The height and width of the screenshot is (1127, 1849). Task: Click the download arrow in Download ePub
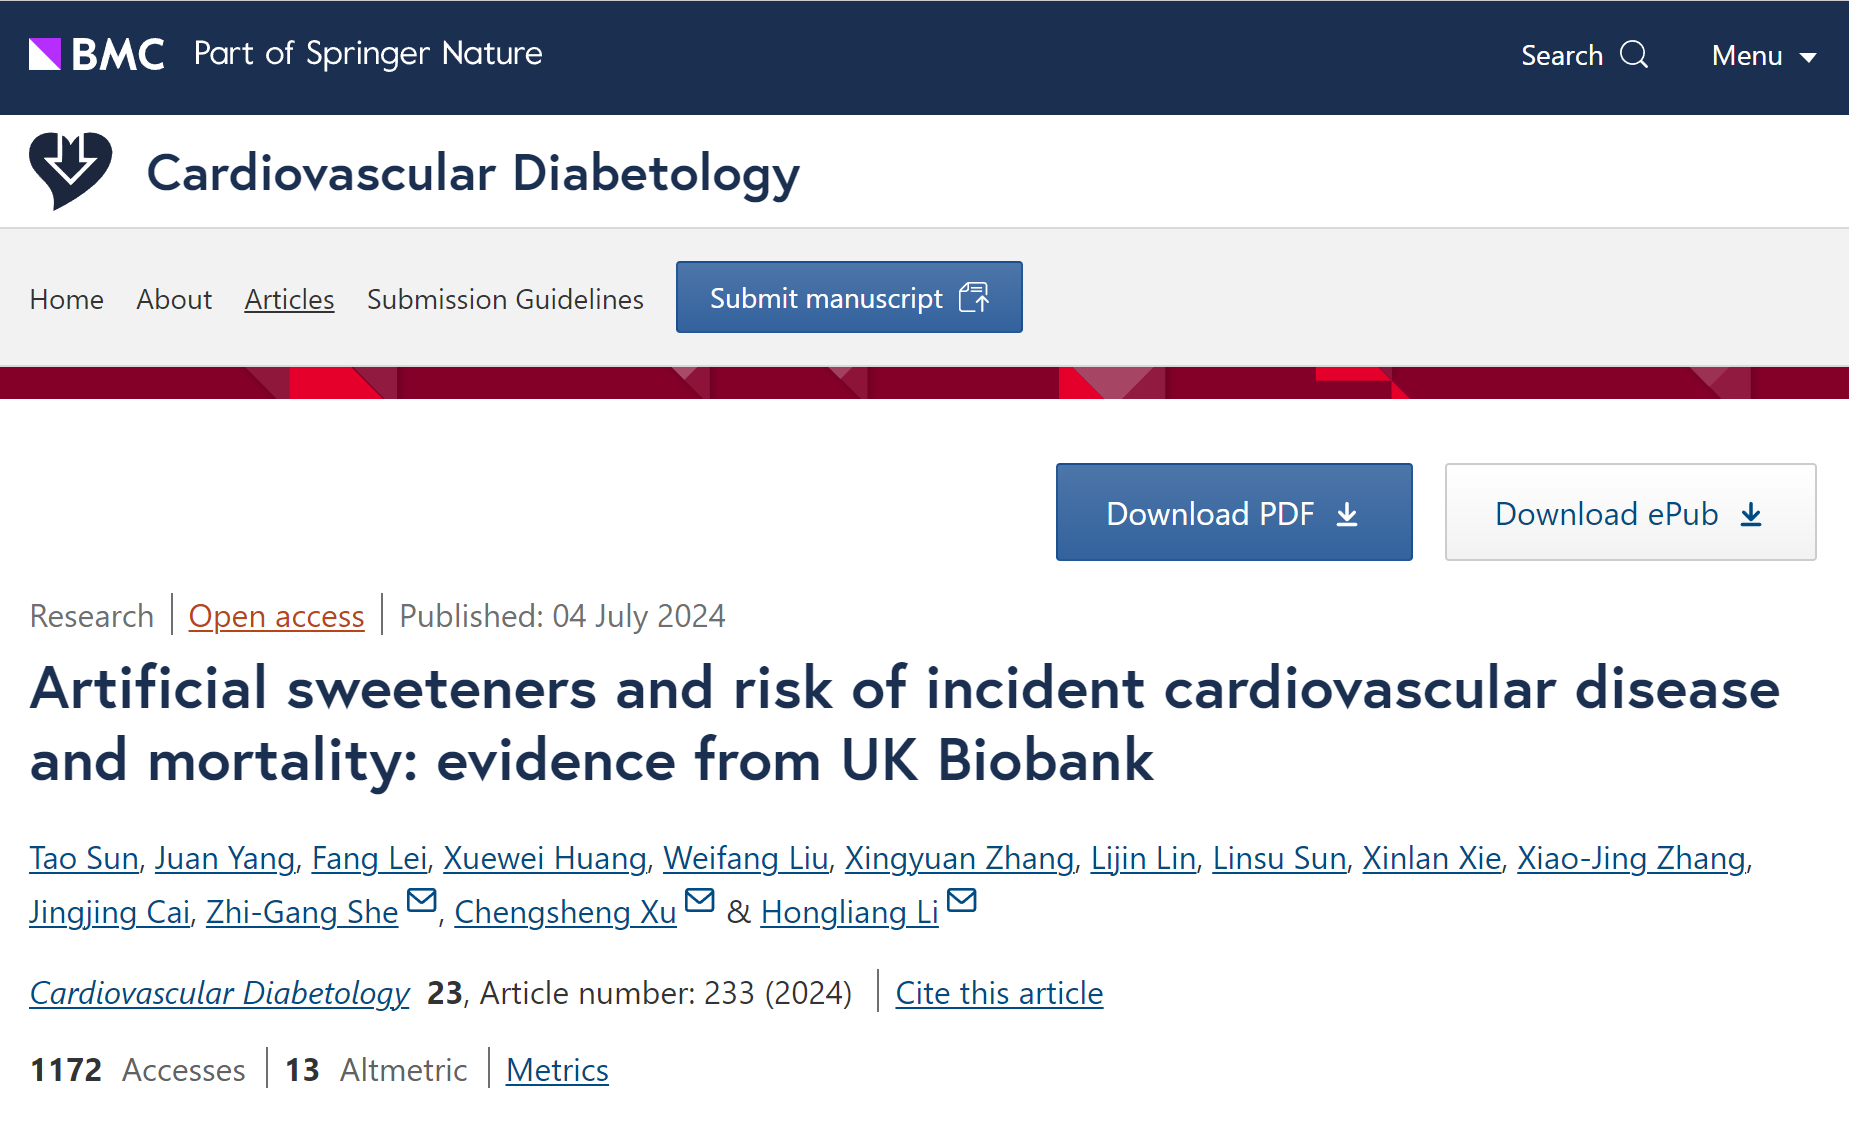[x=1751, y=514]
